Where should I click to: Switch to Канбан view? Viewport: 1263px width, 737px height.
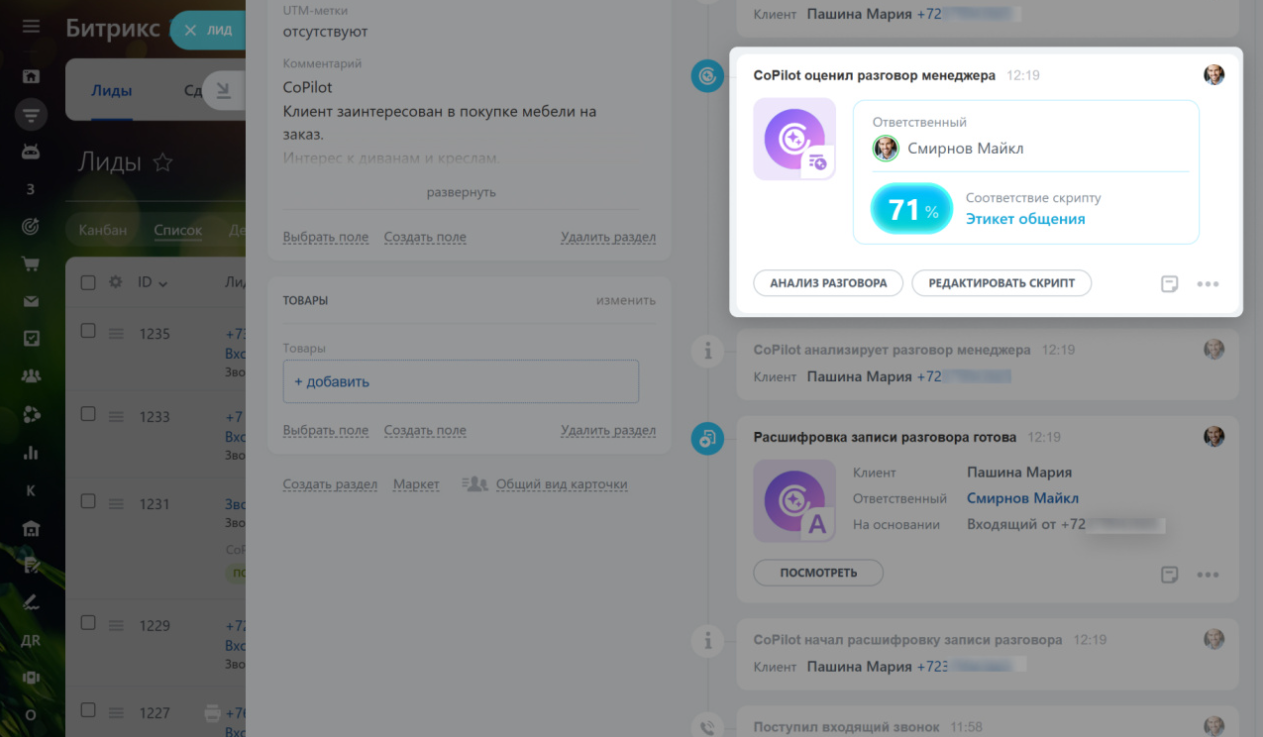pos(103,230)
